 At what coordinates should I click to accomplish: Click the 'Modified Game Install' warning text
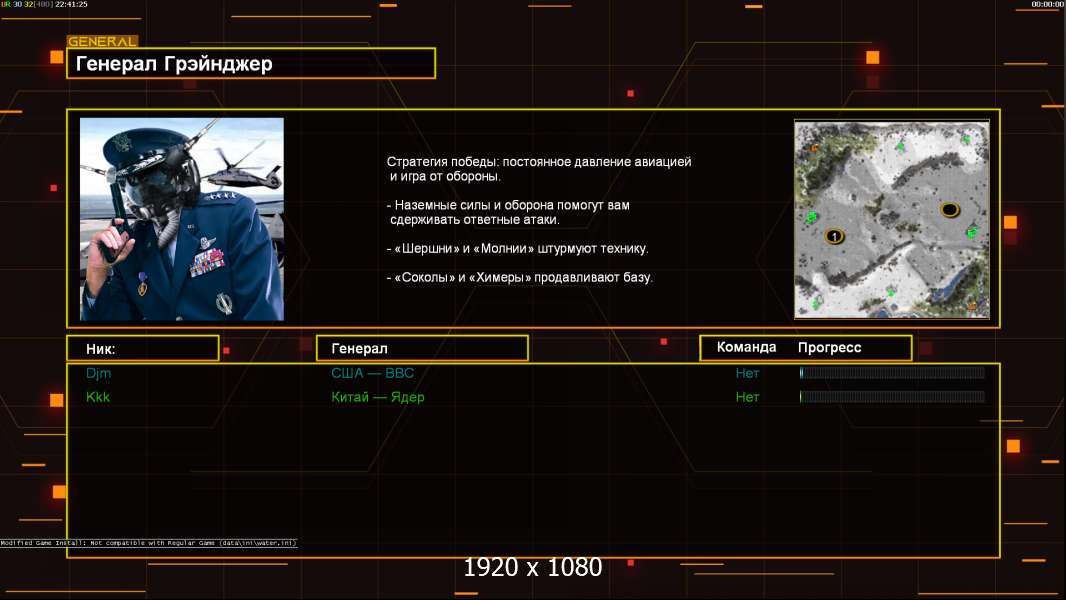148,543
